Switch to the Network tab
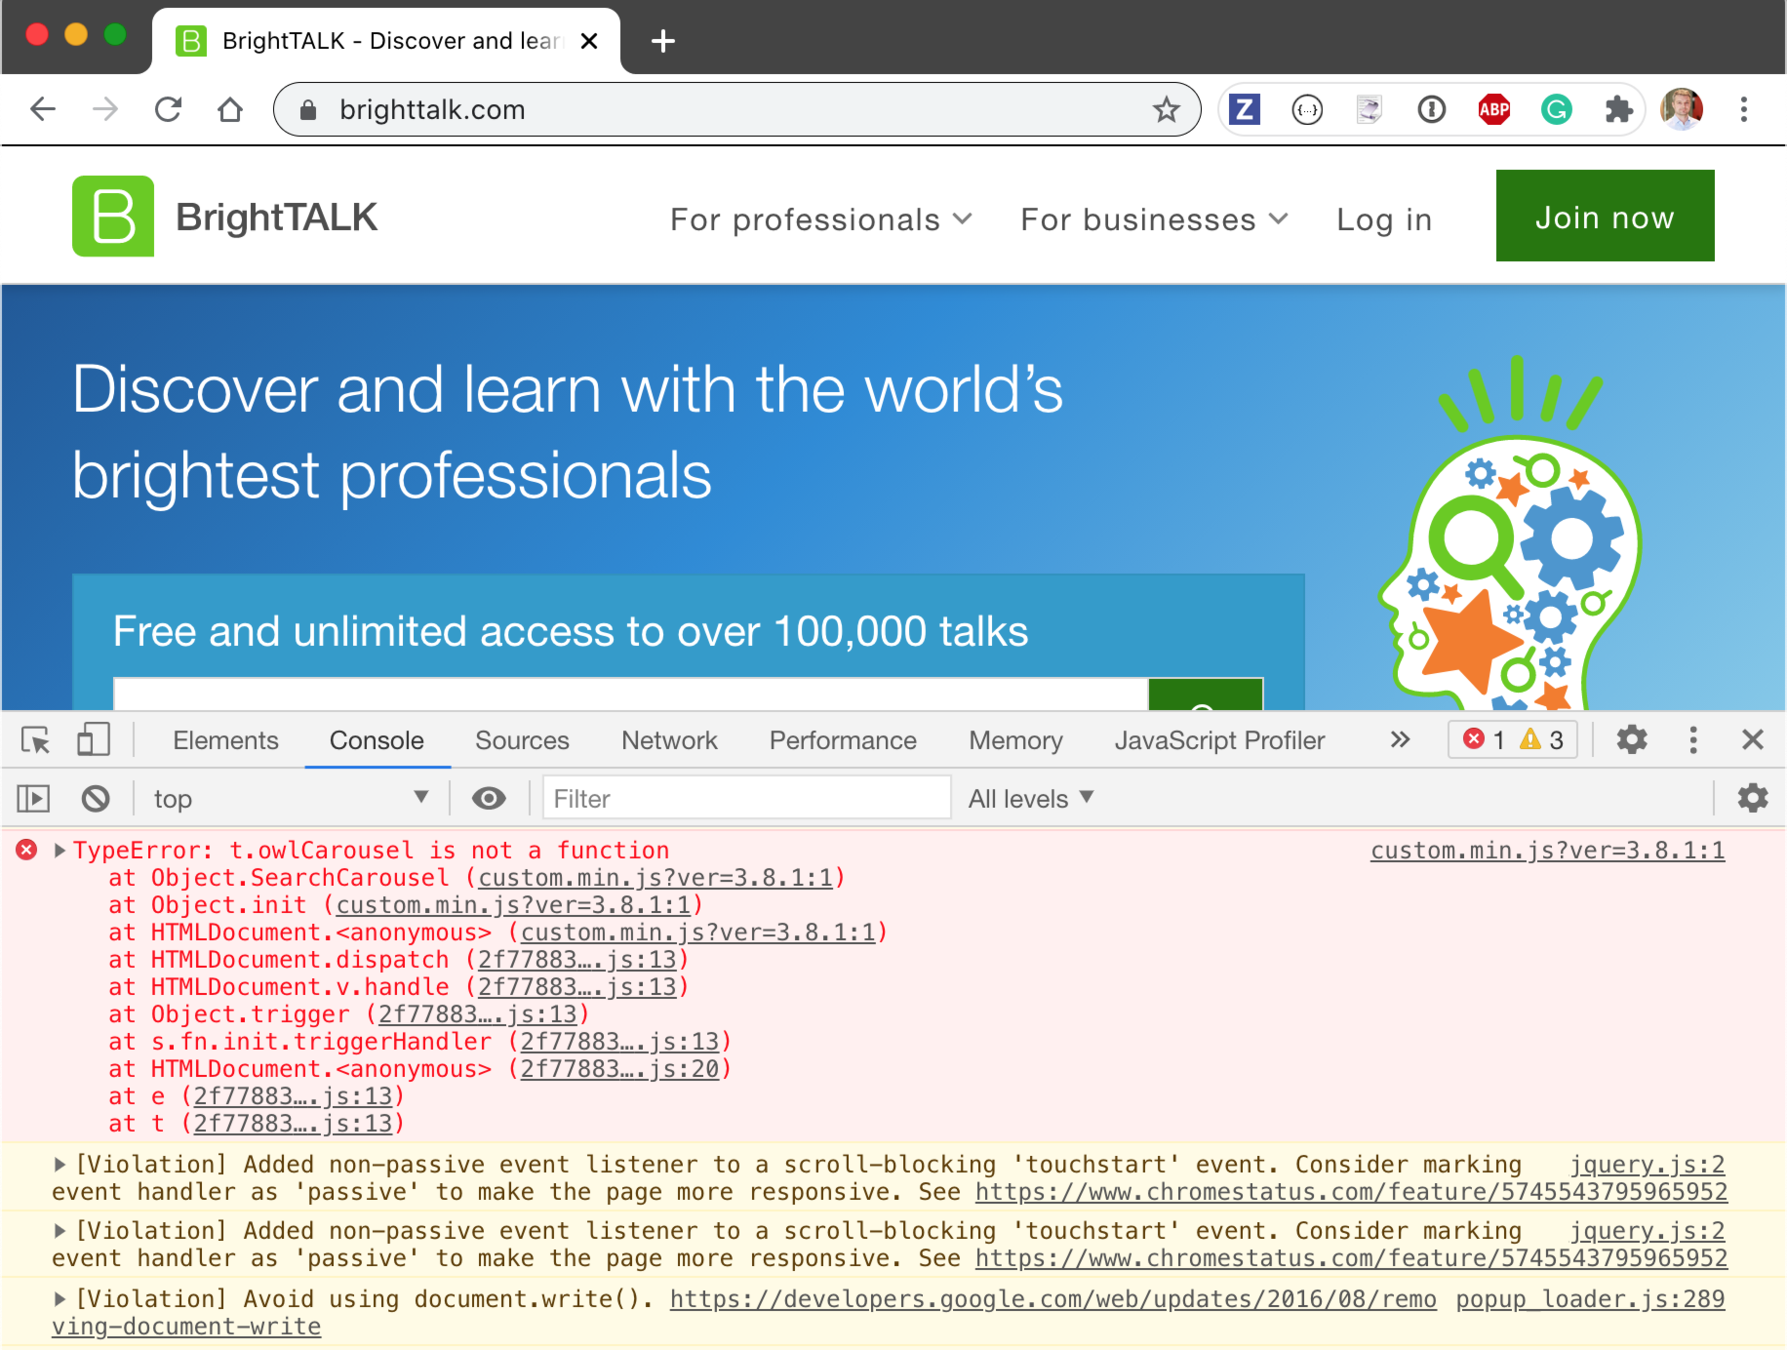The height and width of the screenshot is (1350, 1787). pyautogui.click(x=669, y=740)
